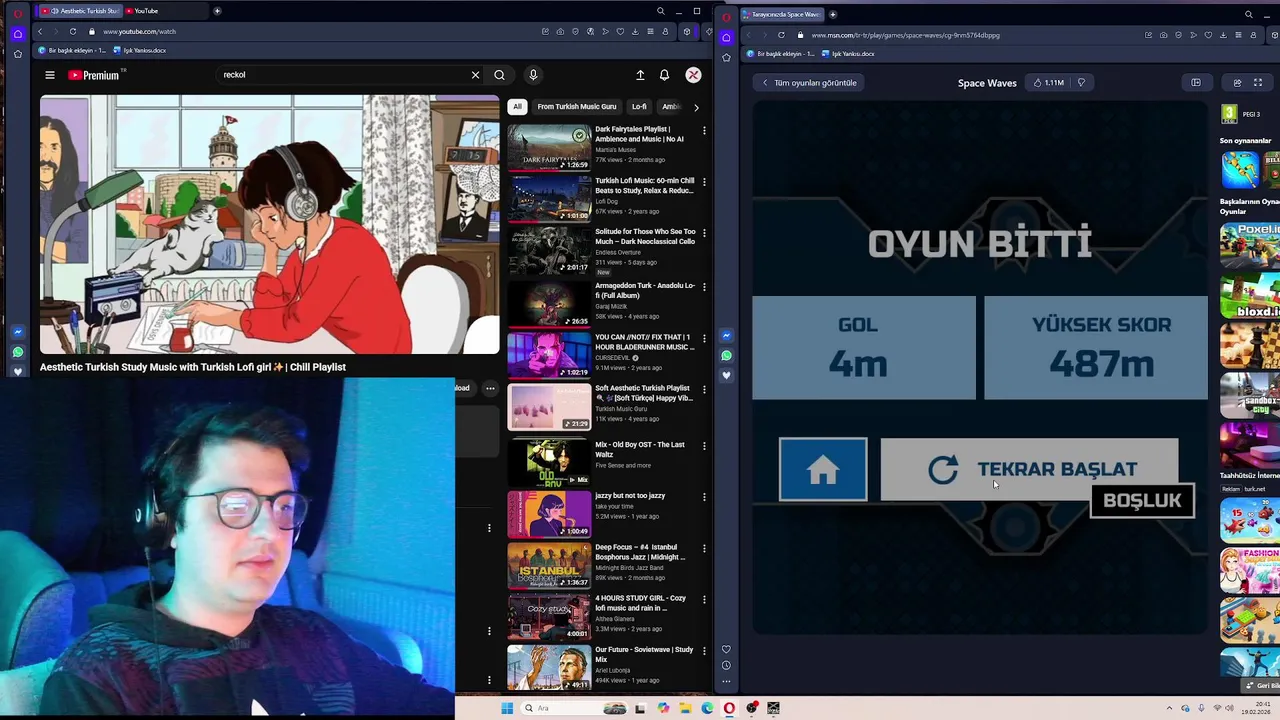Select the 'Lo-fi' filter chip
Screen dimensions: 1280x720
pyautogui.click(x=639, y=106)
